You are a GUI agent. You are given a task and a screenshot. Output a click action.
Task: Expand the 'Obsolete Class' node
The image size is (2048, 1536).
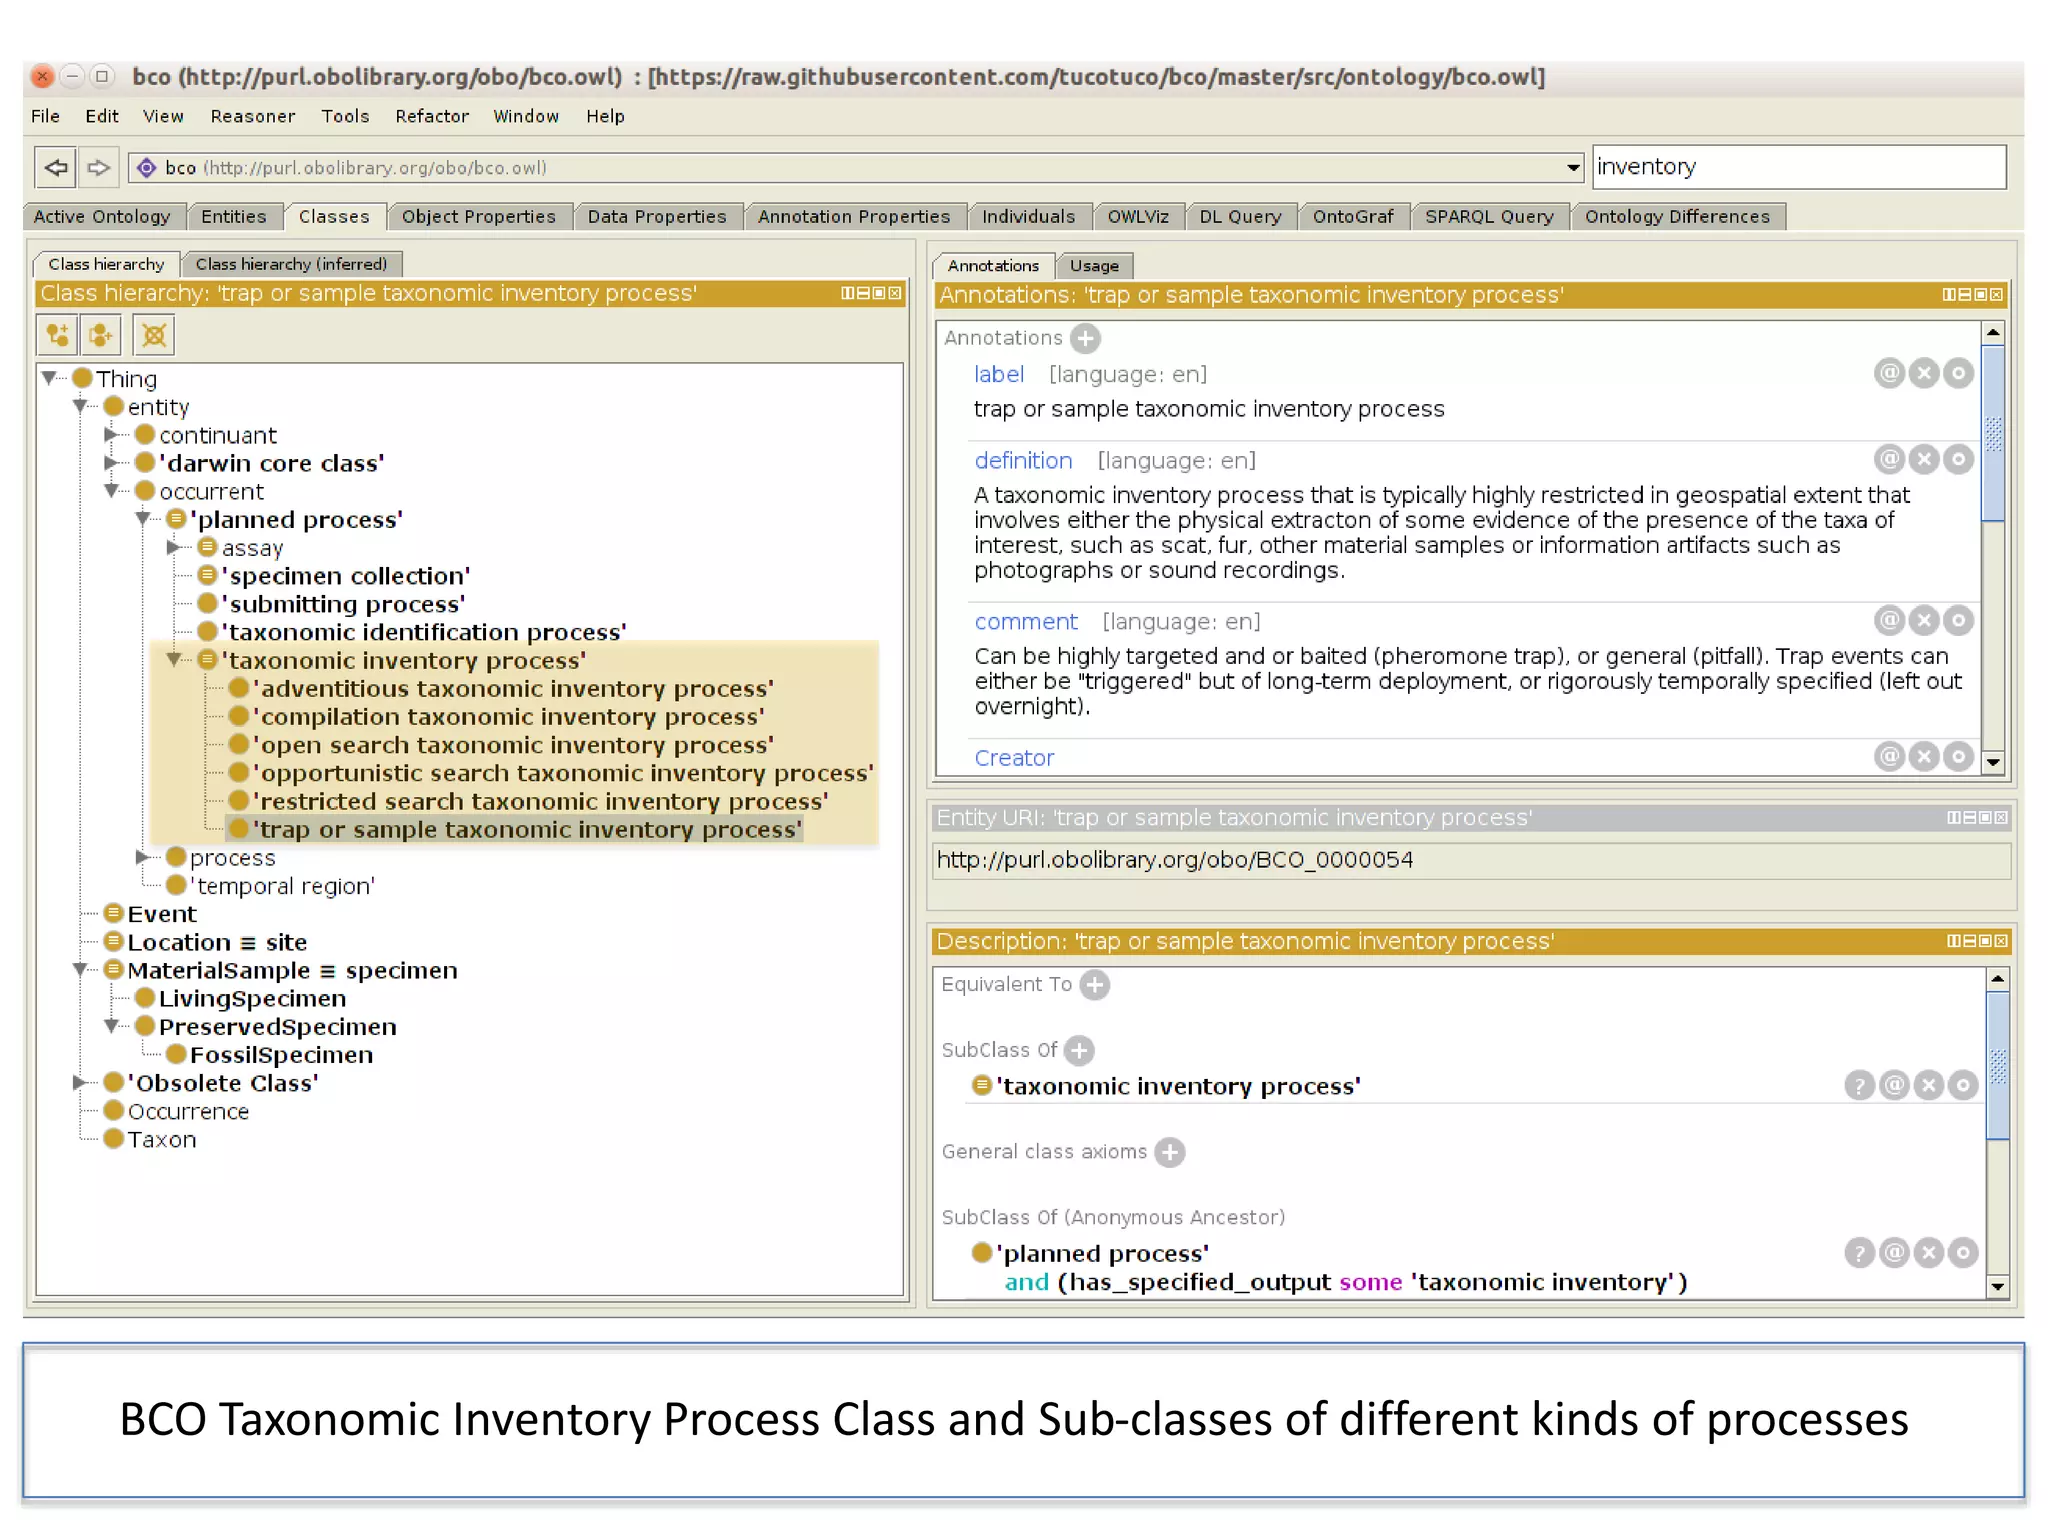coord(80,1083)
